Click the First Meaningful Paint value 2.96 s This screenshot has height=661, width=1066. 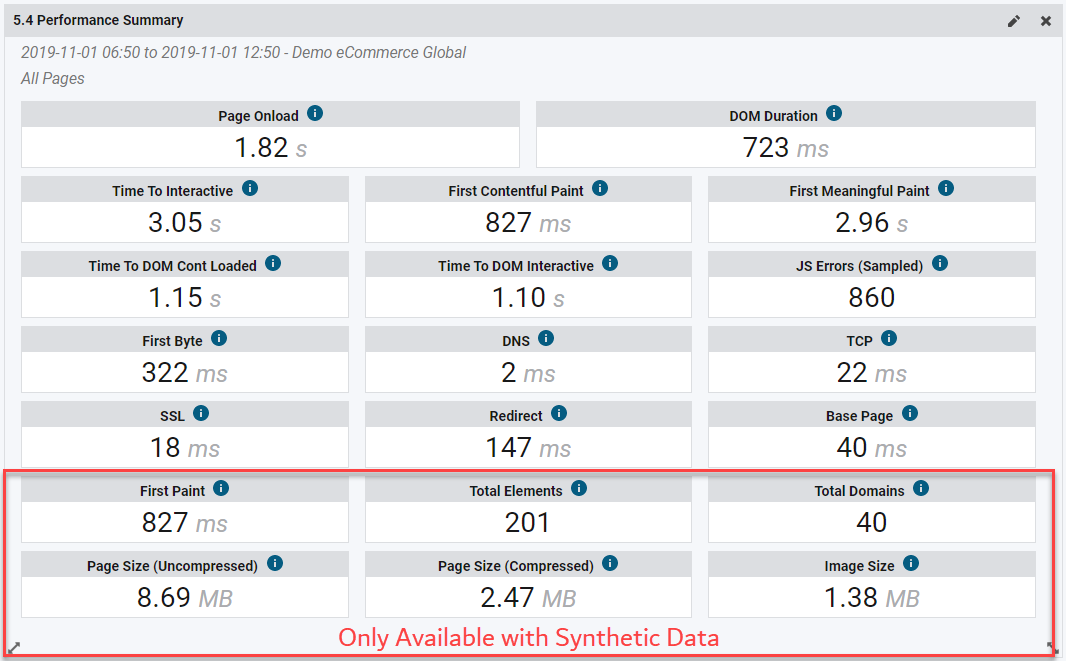click(872, 222)
